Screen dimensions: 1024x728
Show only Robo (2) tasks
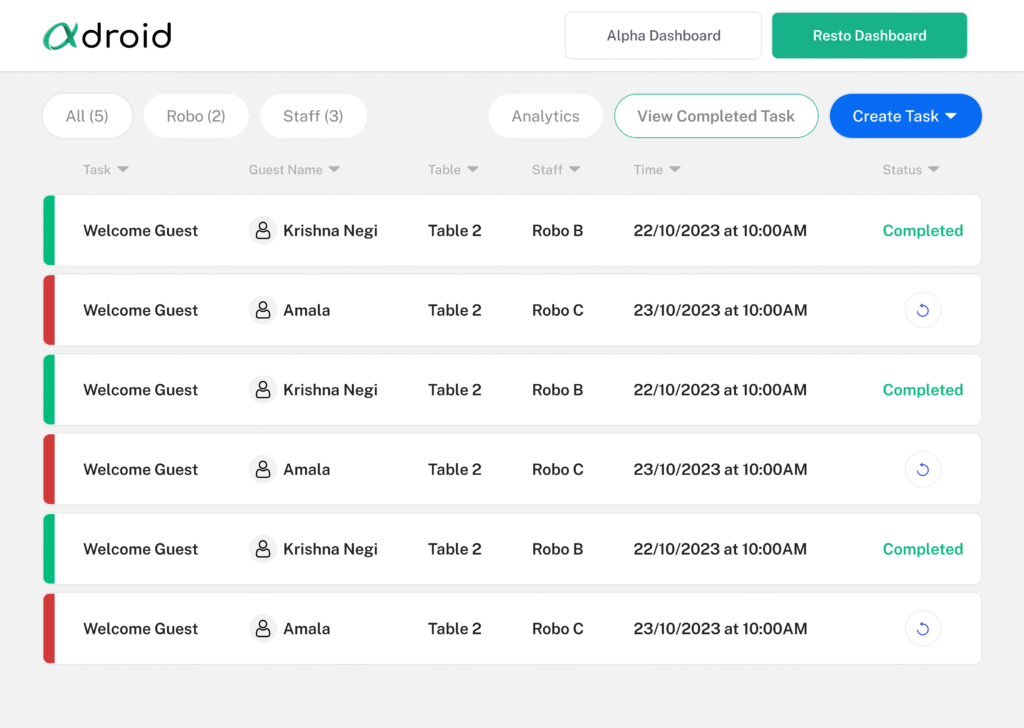pos(195,116)
